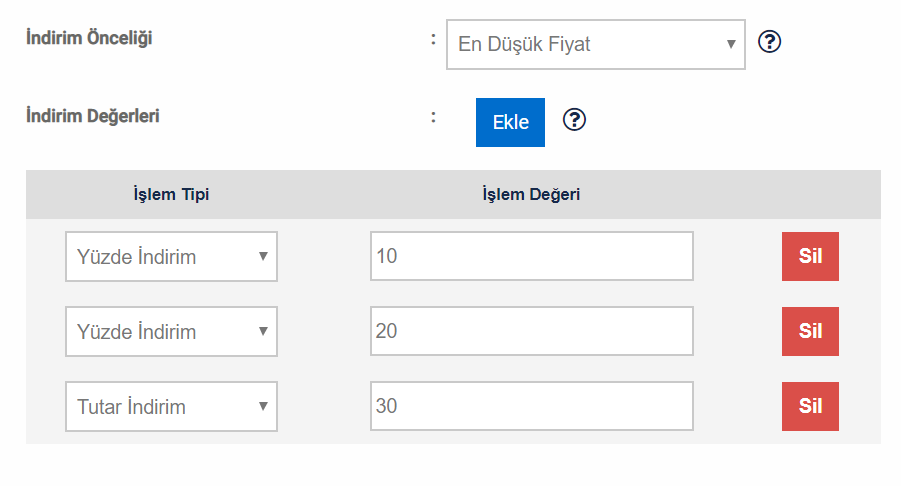This screenshot has width=901, height=486.
Task: Click the blue Ekle button
Action: click(x=510, y=122)
